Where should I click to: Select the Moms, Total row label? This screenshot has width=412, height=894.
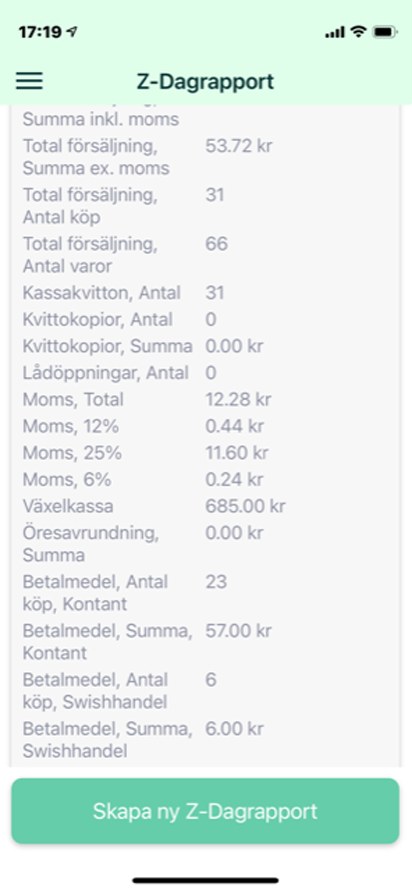[73, 400]
